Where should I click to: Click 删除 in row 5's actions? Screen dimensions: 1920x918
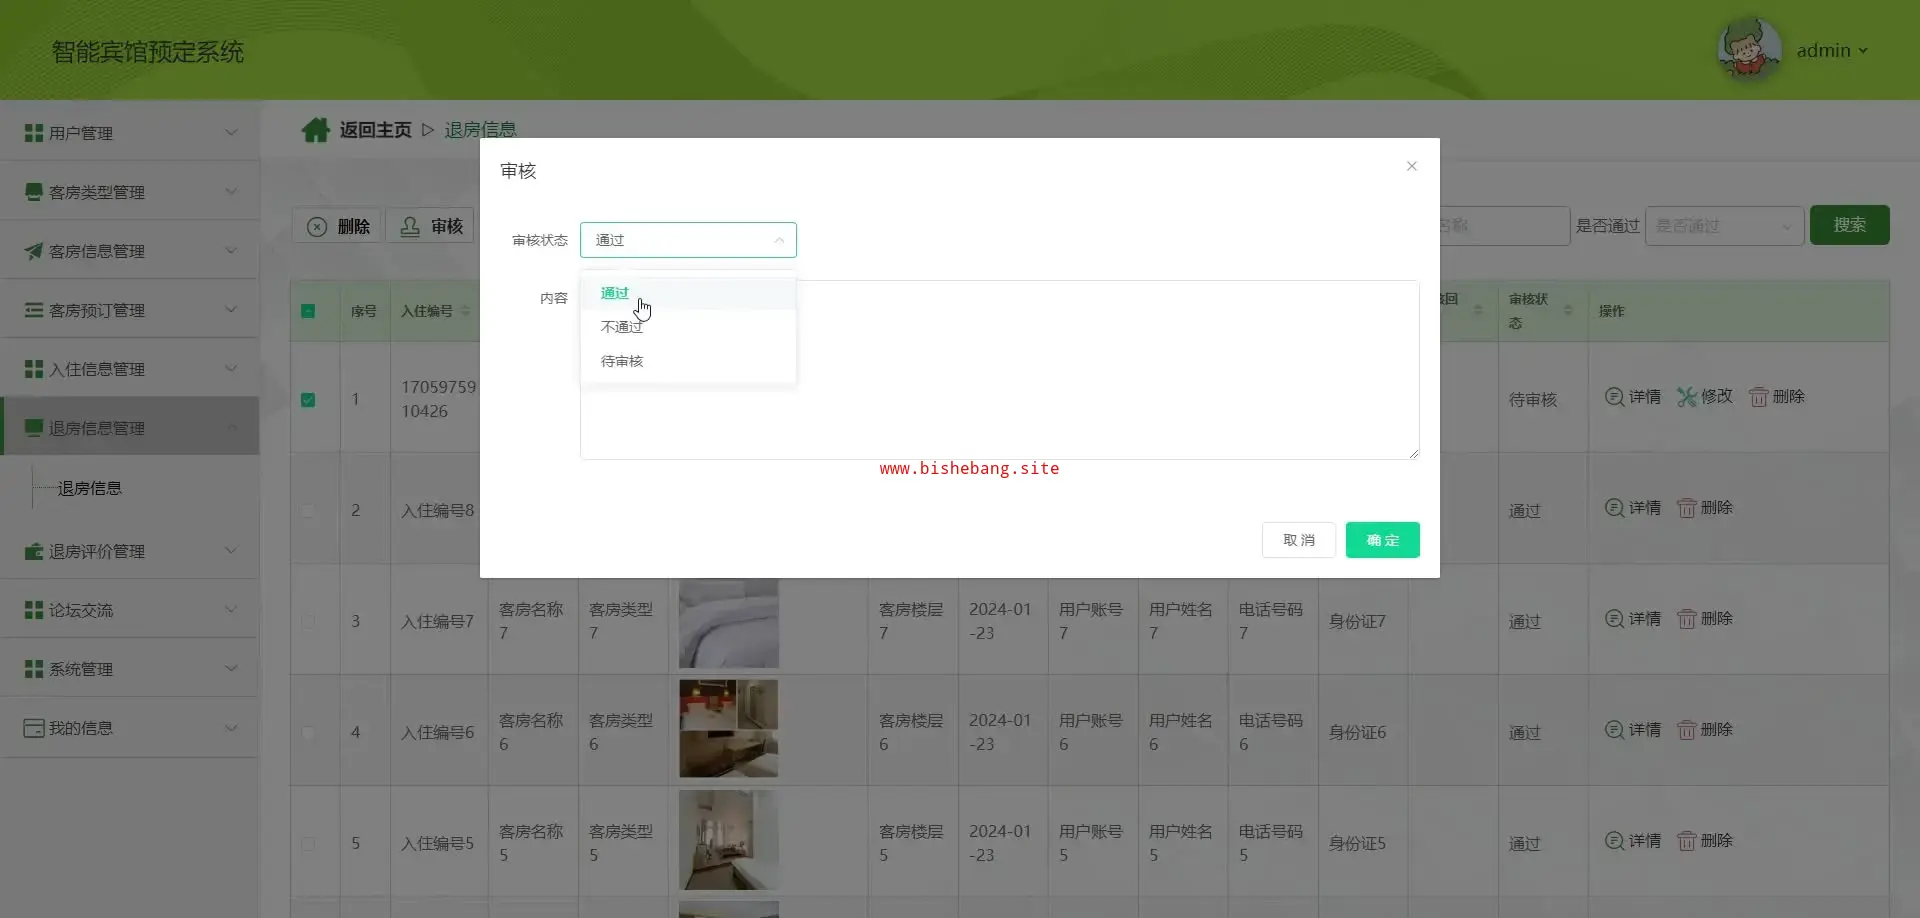tap(1705, 841)
